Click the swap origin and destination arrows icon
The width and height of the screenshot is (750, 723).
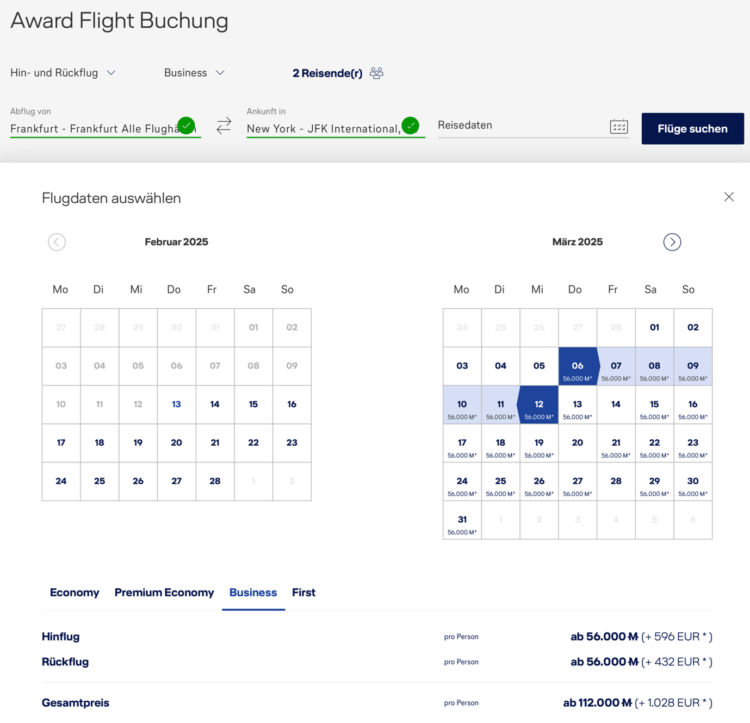click(224, 126)
